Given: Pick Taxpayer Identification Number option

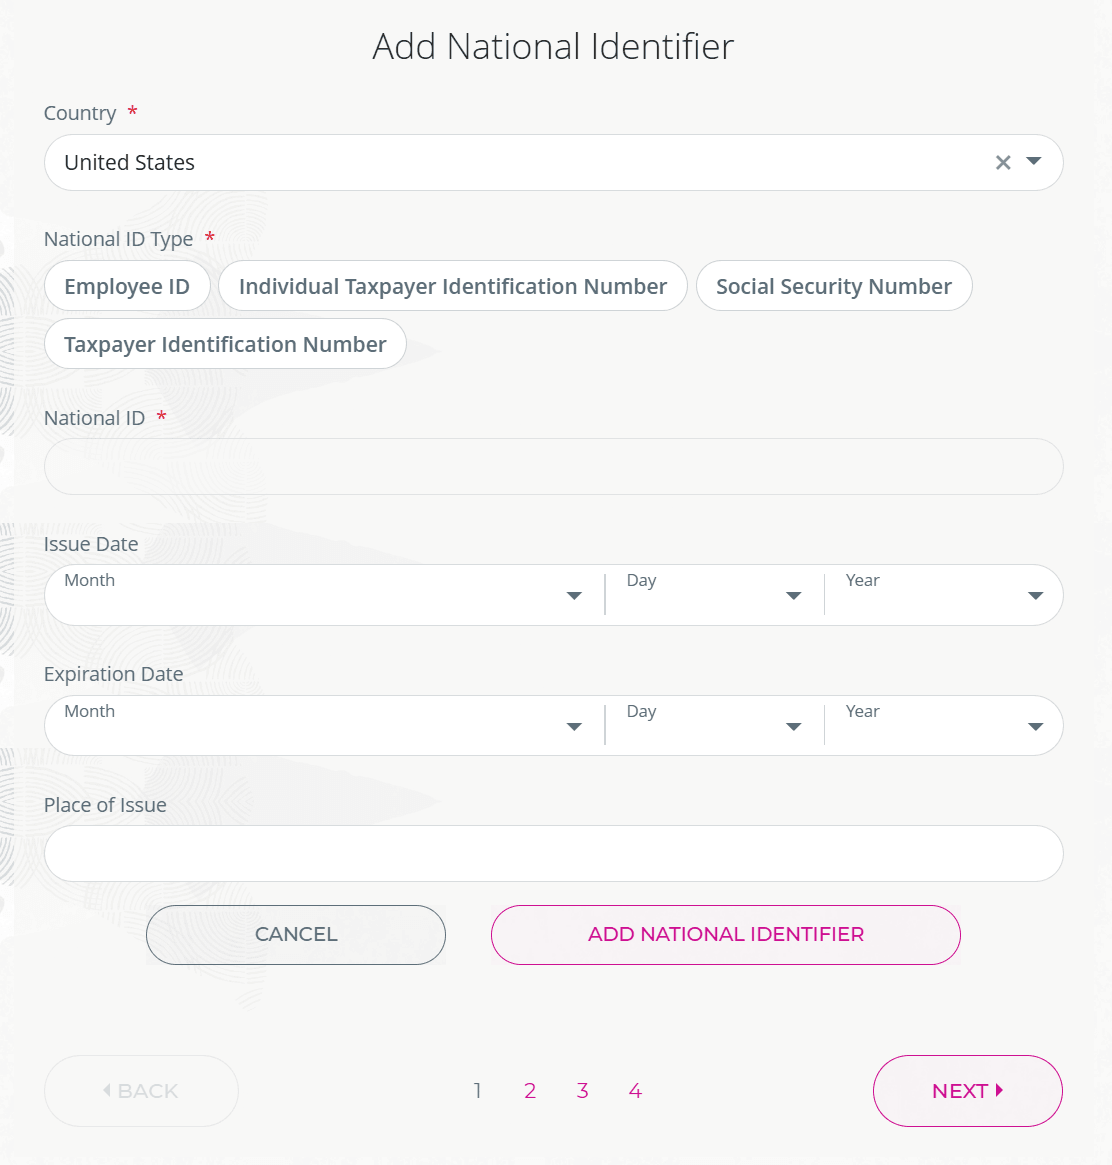Looking at the screenshot, I should pyautogui.click(x=225, y=344).
